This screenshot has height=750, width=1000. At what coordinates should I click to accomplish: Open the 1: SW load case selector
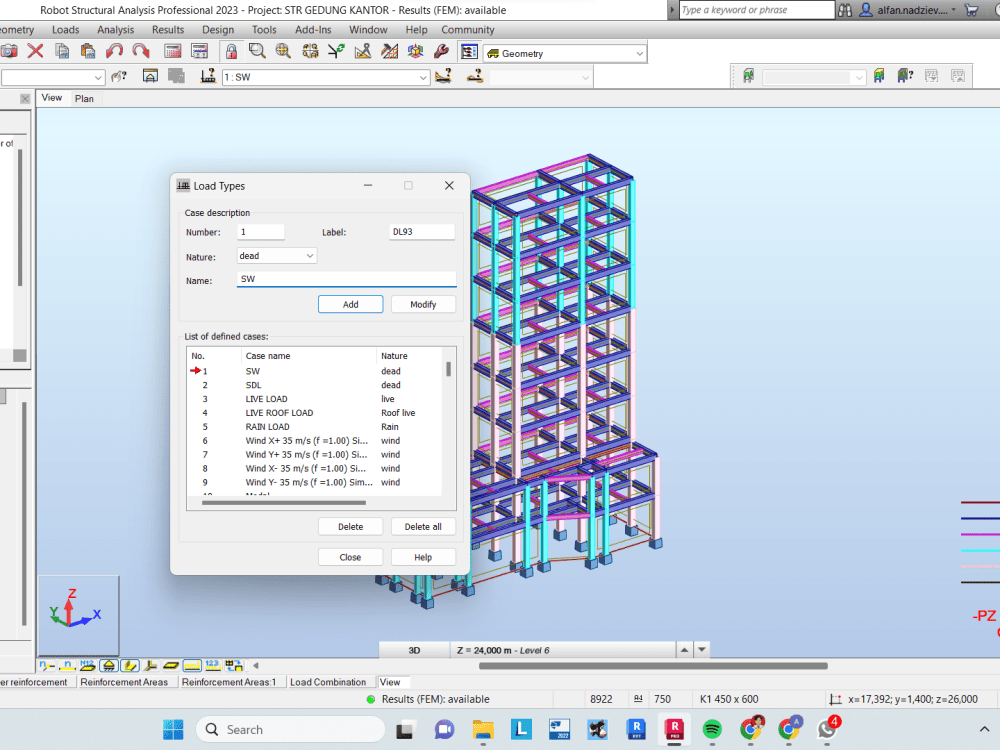tap(425, 76)
